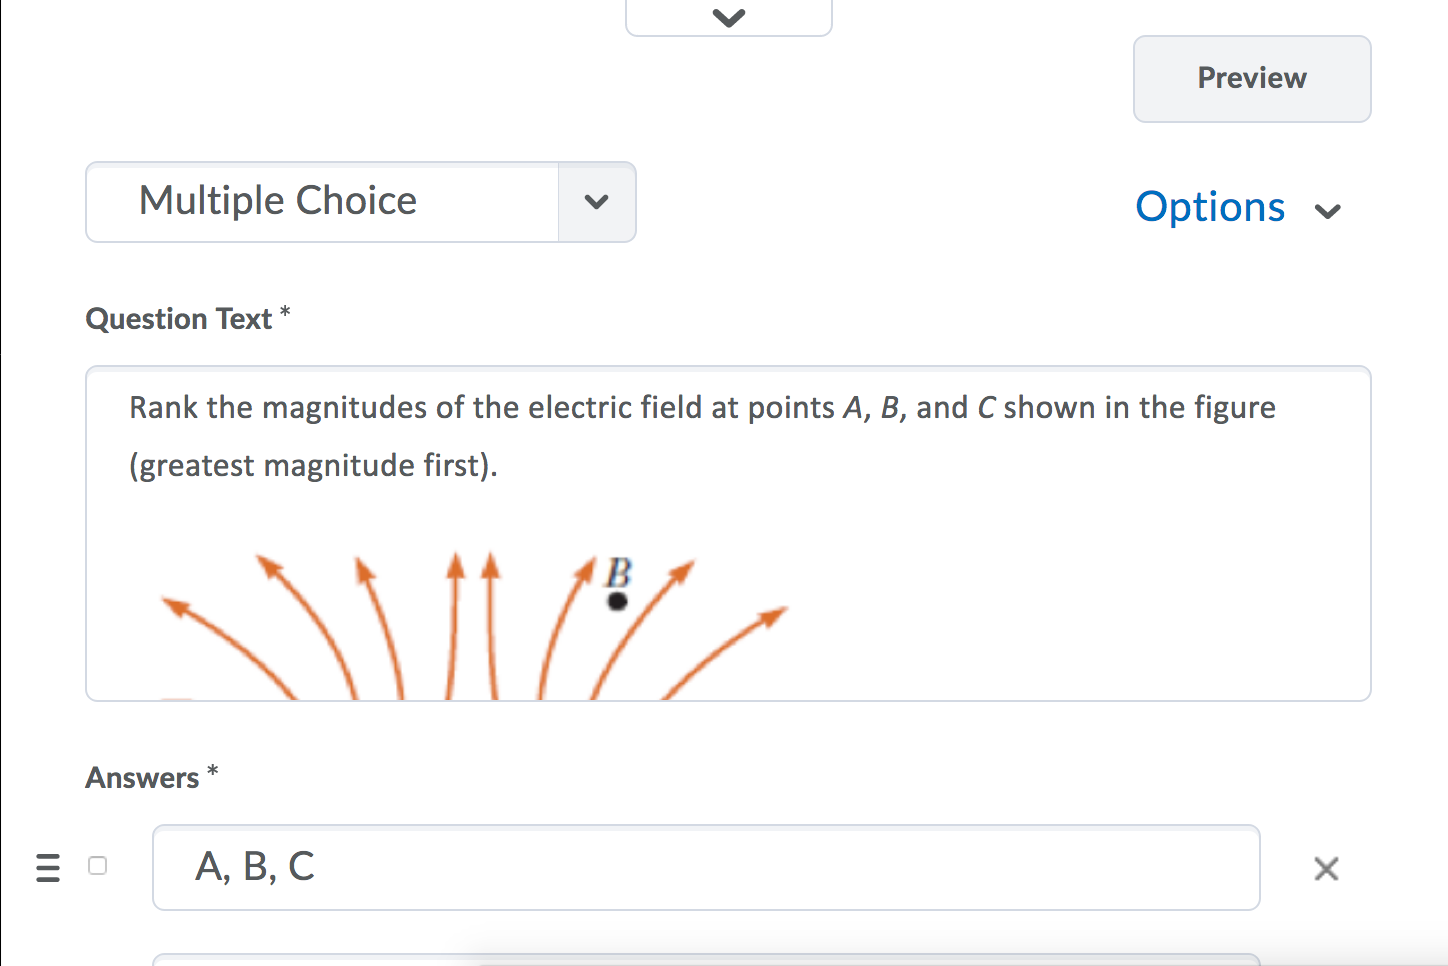Viewport: 1448px width, 966px height.
Task: Click the leftmost field line arrowhead
Action: click(x=174, y=605)
